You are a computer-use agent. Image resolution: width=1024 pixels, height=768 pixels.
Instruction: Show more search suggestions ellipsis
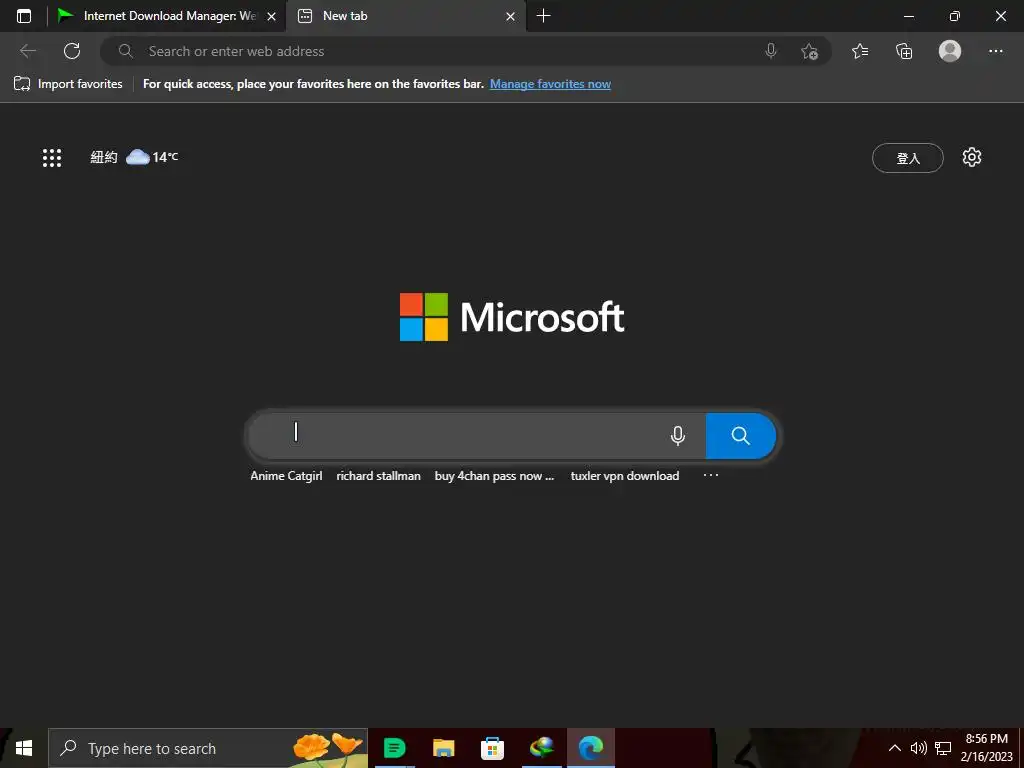tap(711, 475)
